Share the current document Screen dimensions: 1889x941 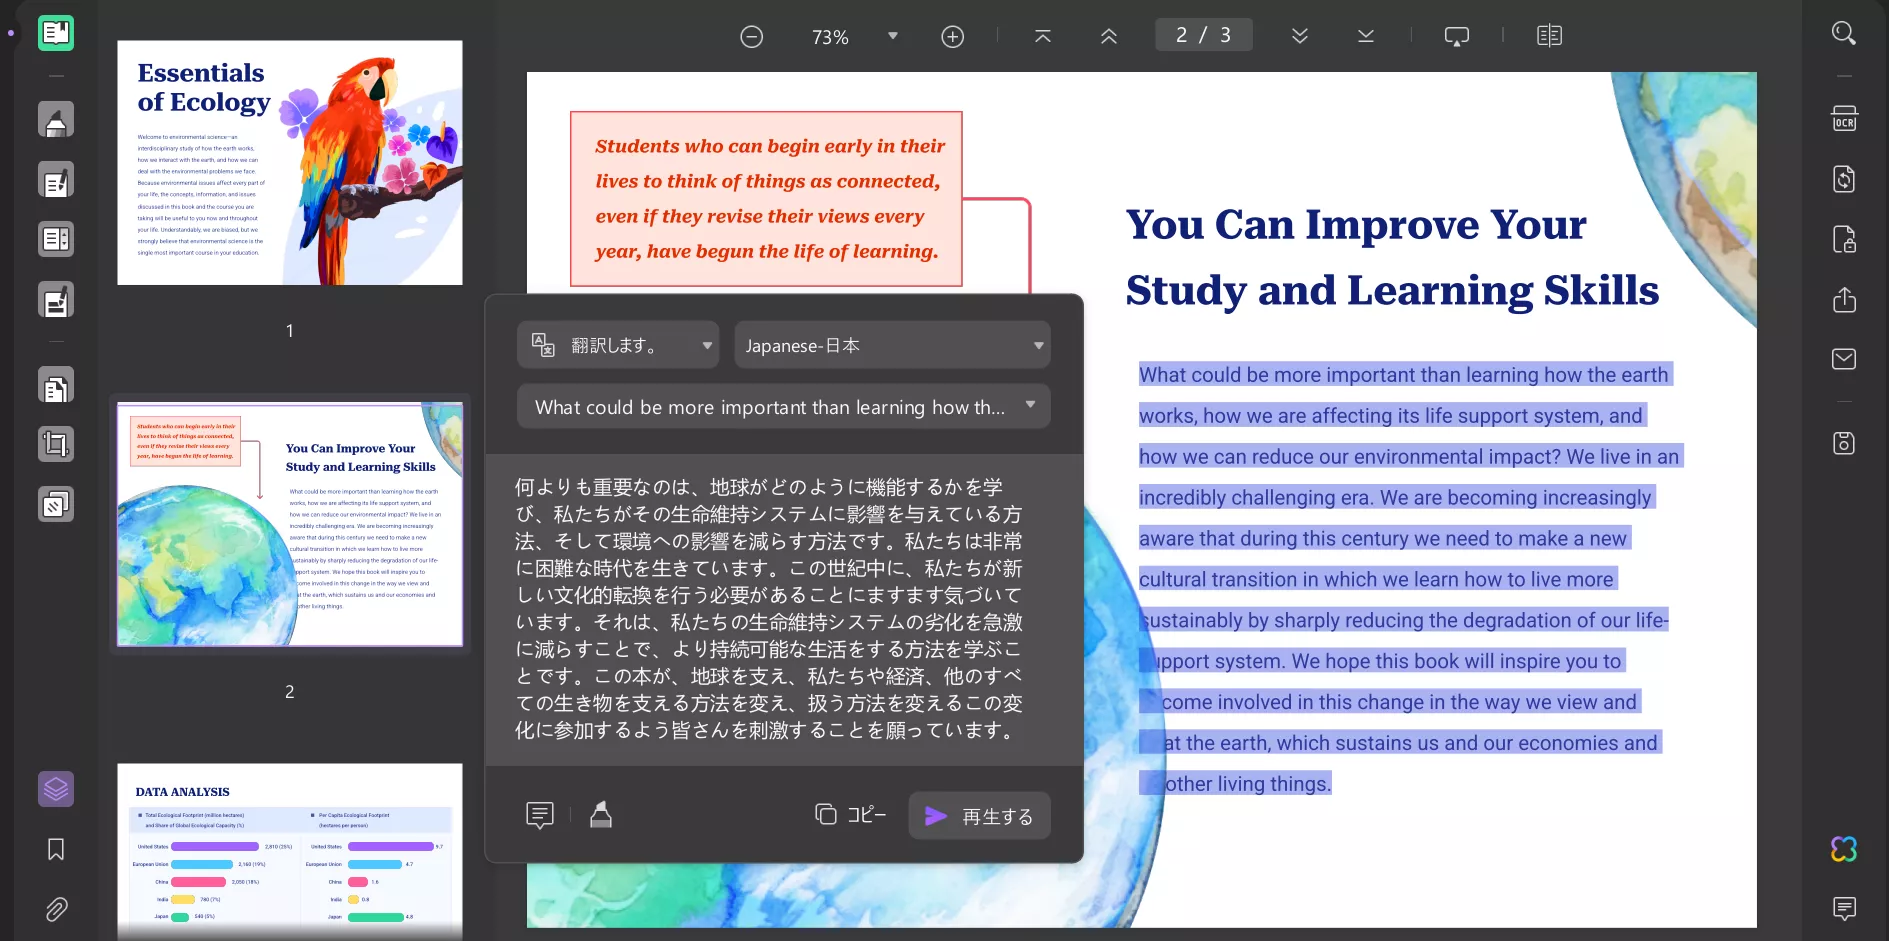(1844, 300)
